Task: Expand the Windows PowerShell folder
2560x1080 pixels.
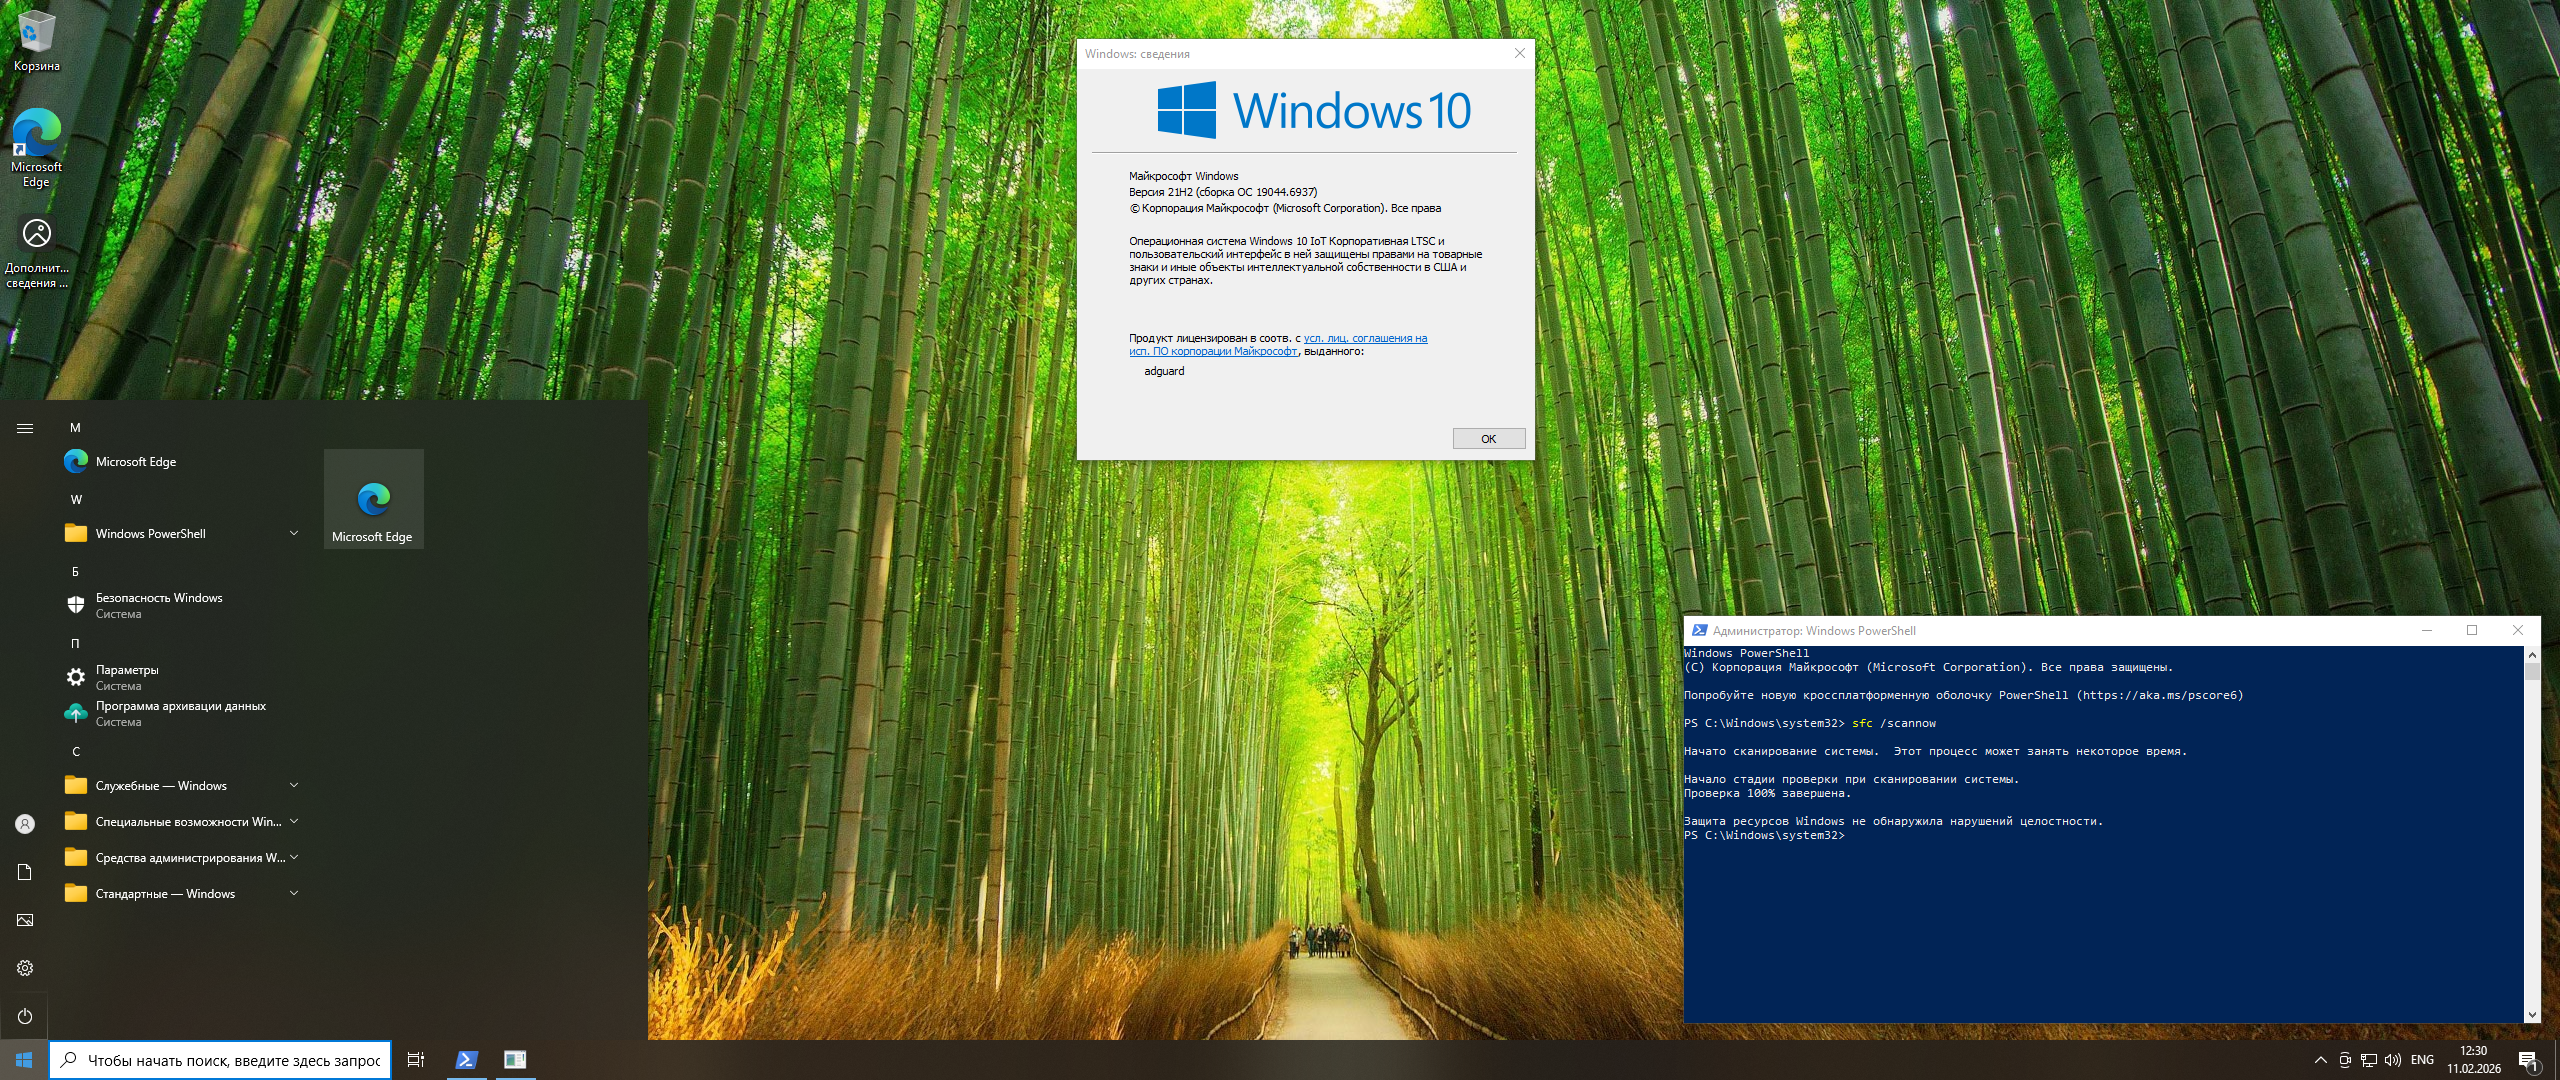Action: tap(181, 534)
